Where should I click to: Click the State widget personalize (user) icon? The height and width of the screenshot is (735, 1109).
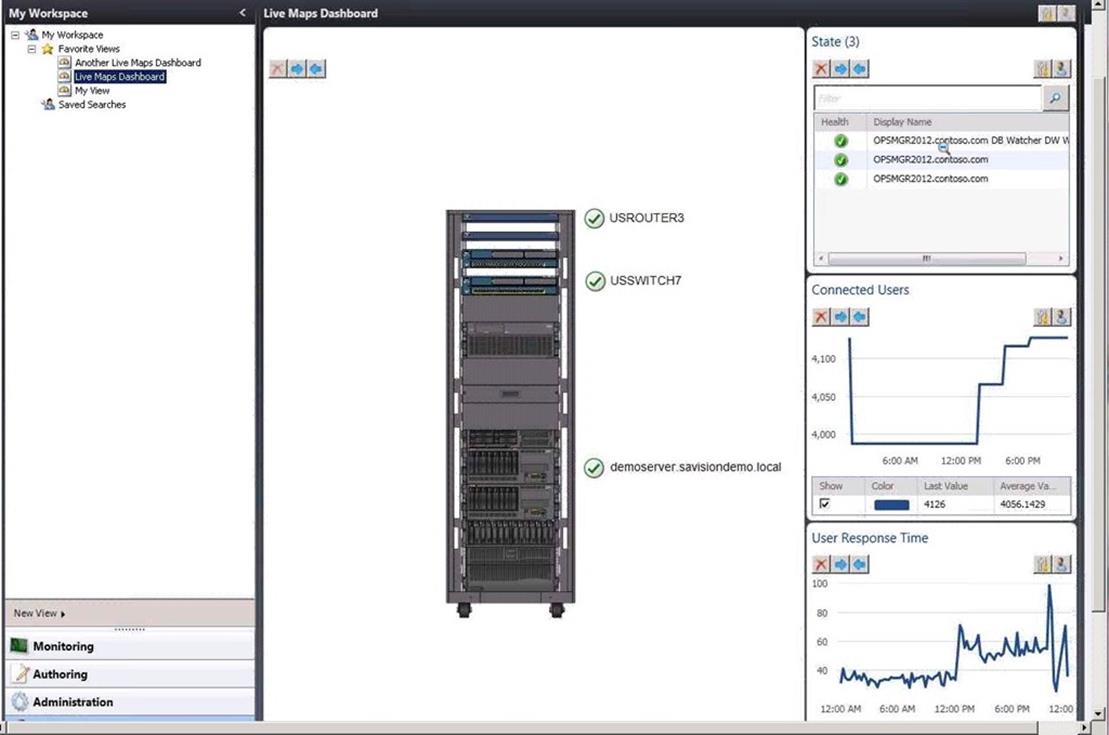pyautogui.click(x=1062, y=69)
